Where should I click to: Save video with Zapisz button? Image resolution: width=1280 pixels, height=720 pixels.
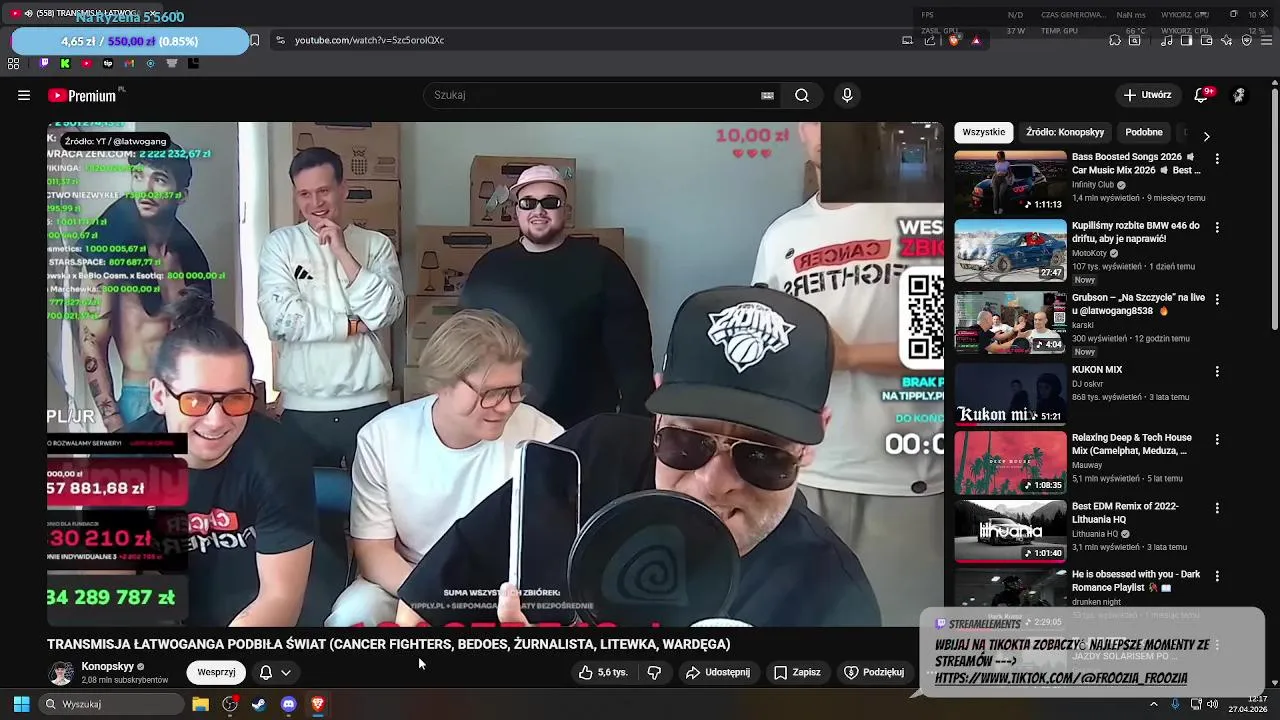tap(797, 673)
